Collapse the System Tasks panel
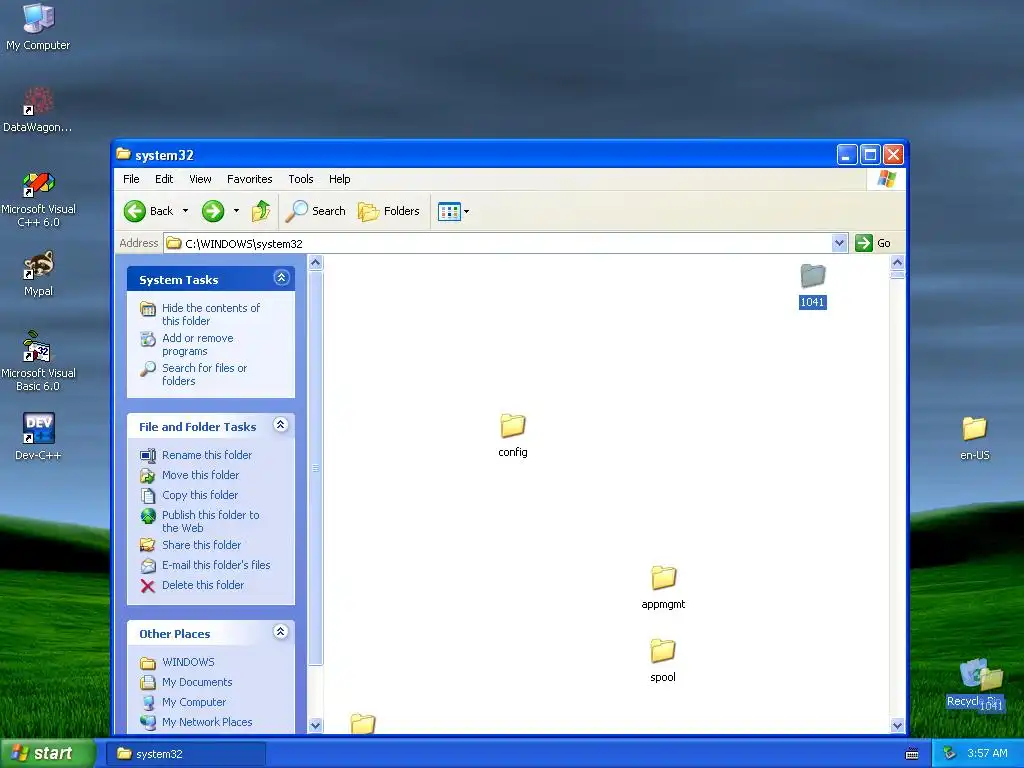The width and height of the screenshot is (1024, 768). 281,278
